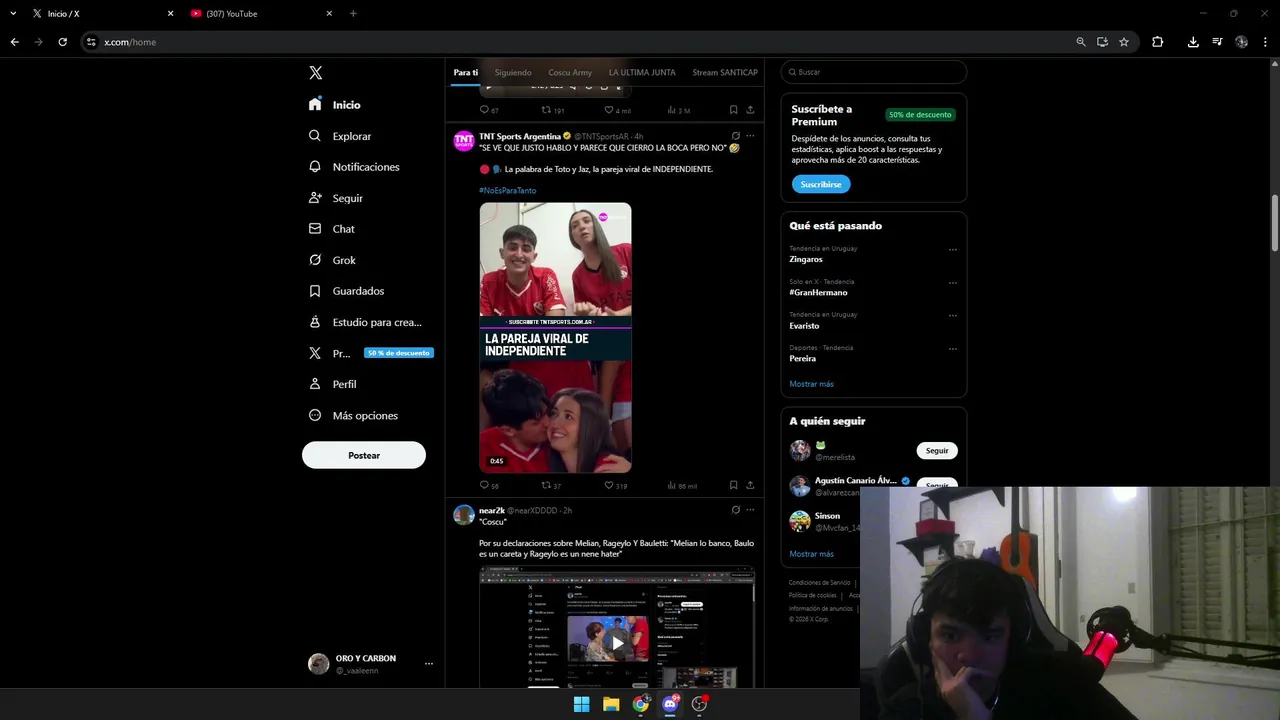The height and width of the screenshot is (720, 1280).
Task: Open Seguir page in sidebar
Action: click(336, 198)
